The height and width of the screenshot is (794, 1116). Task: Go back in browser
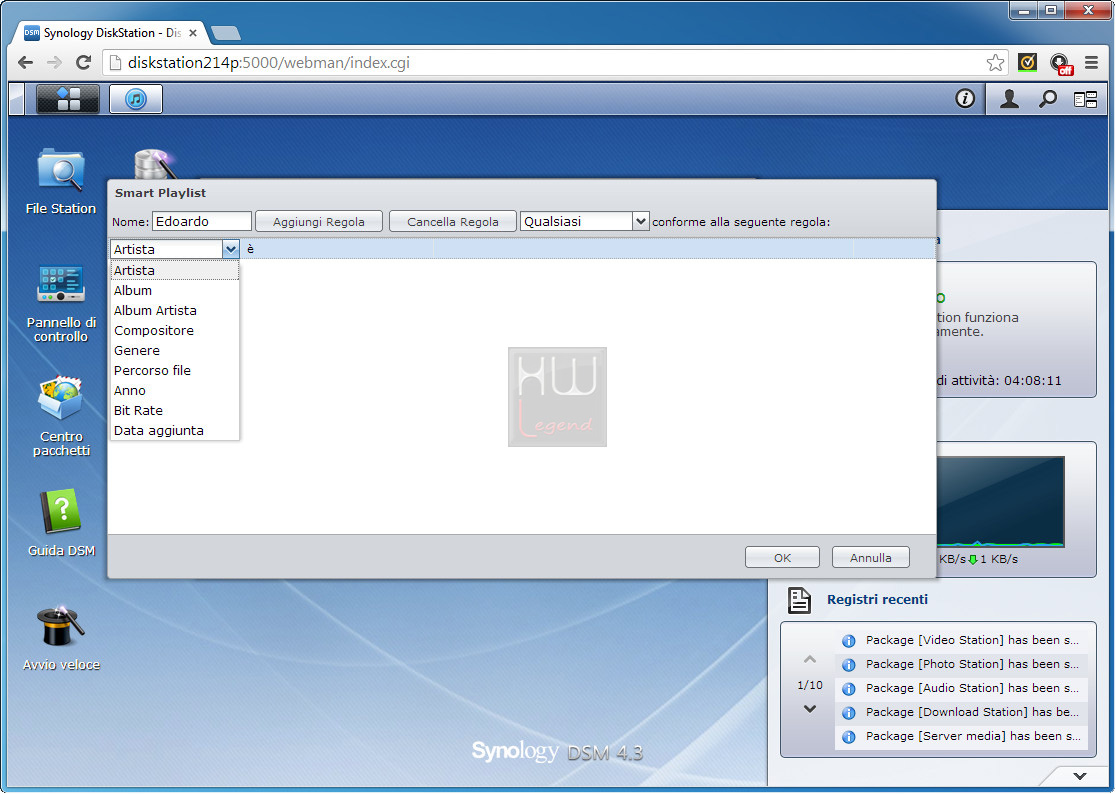click(x=25, y=63)
